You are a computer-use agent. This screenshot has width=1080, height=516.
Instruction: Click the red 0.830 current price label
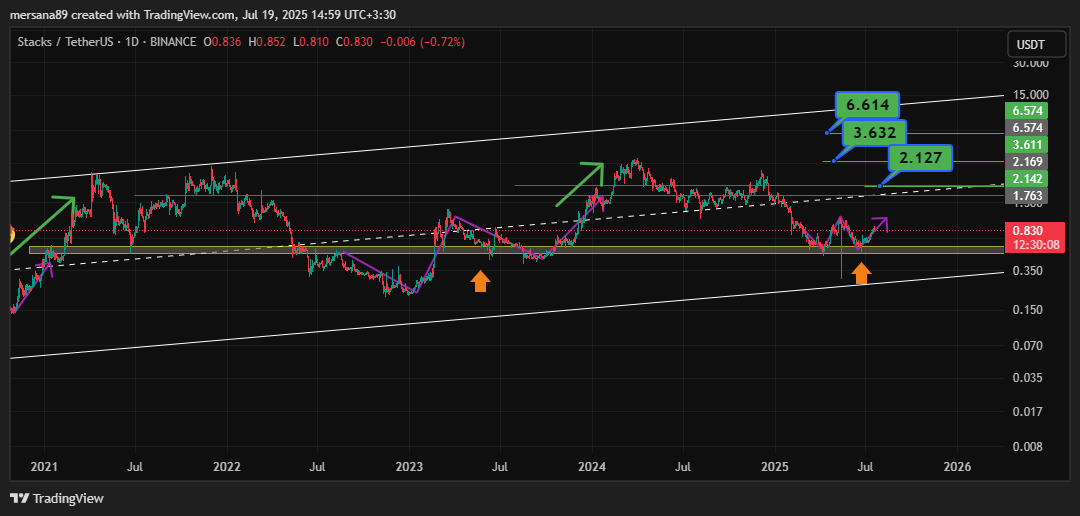pyautogui.click(x=1026, y=231)
